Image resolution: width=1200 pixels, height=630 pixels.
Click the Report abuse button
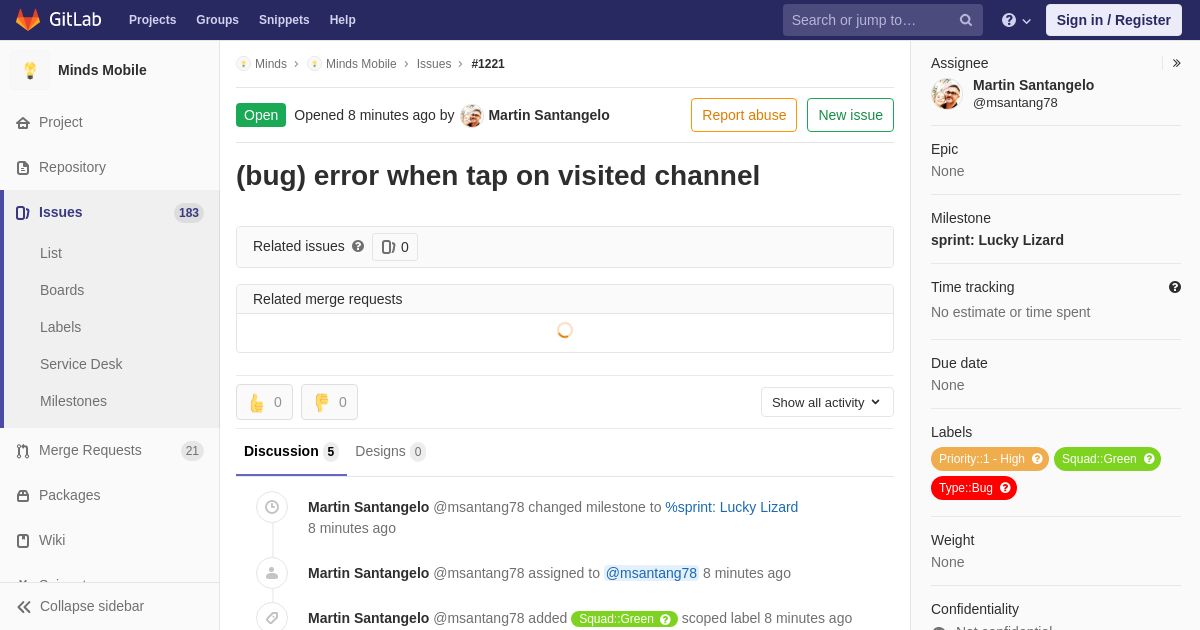click(x=744, y=115)
